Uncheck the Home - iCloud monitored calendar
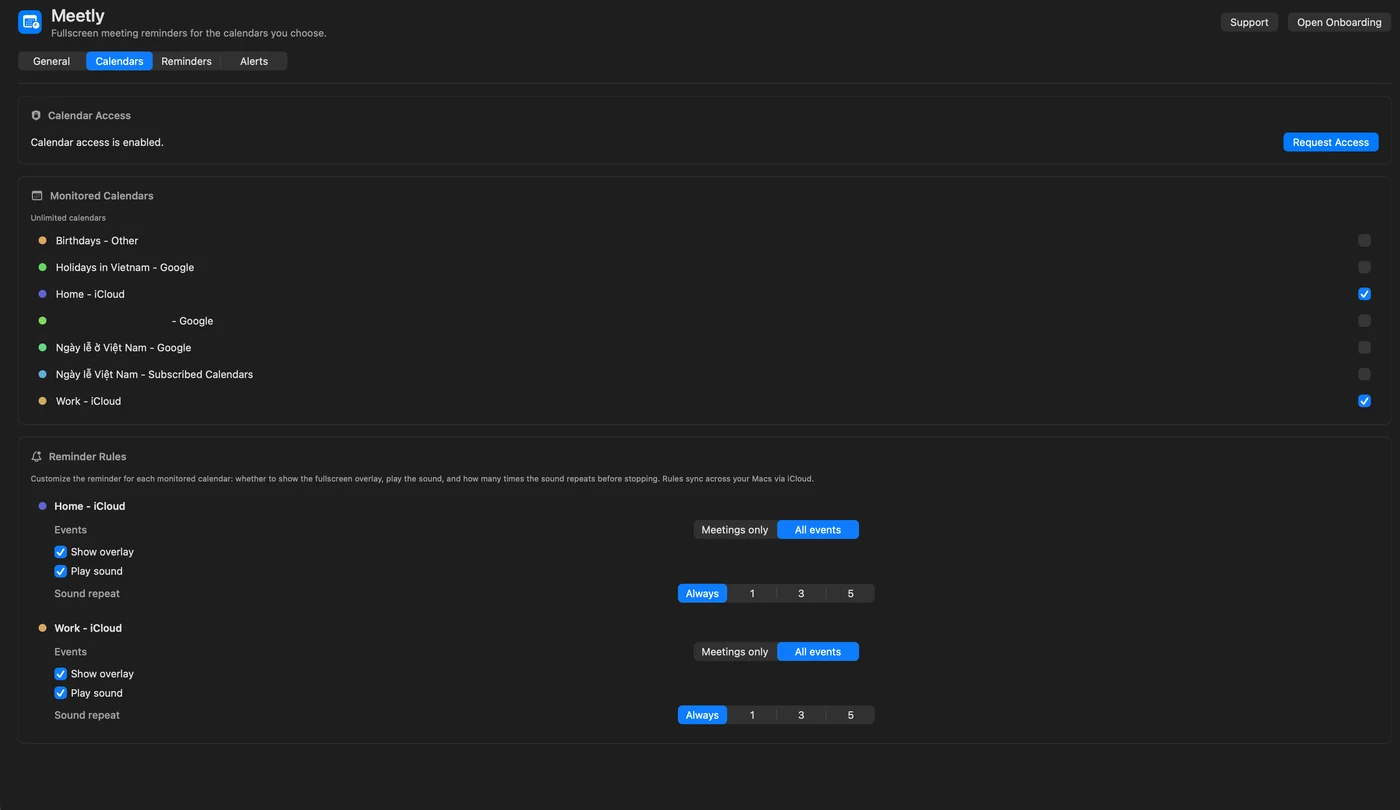1400x810 pixels. [1364, 294]
